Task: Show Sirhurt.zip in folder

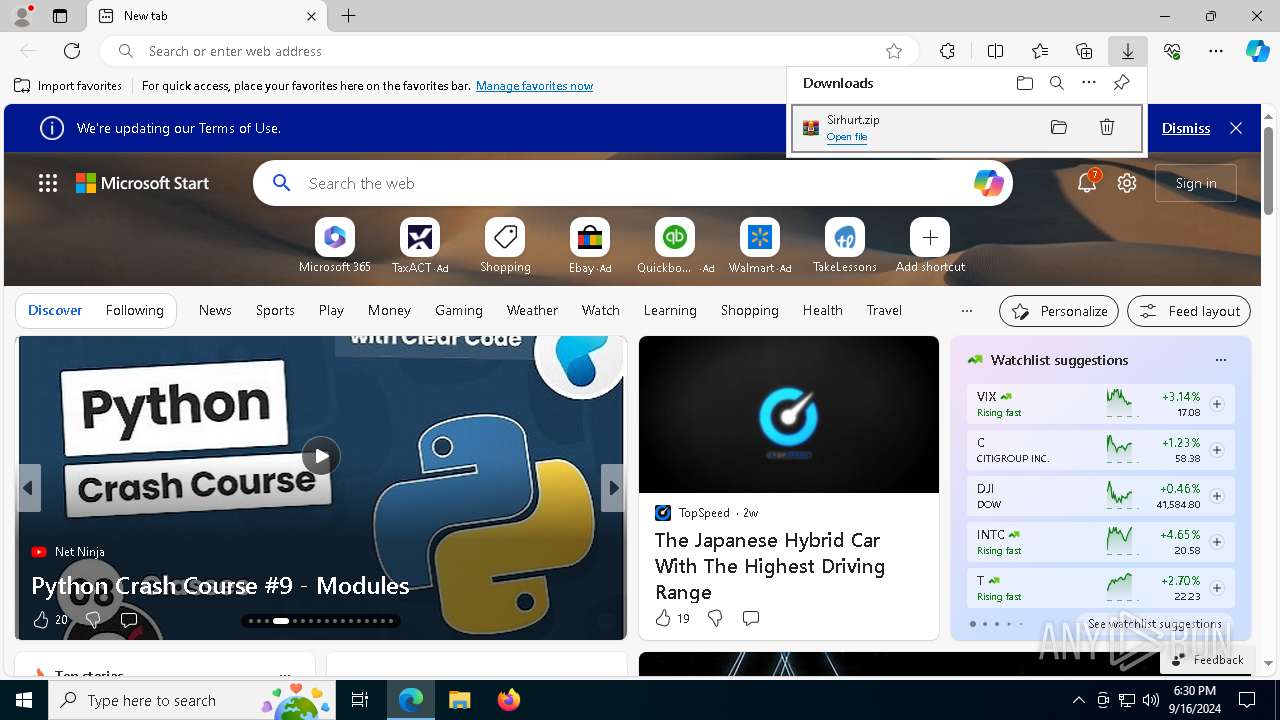Action: (1059, 127)
